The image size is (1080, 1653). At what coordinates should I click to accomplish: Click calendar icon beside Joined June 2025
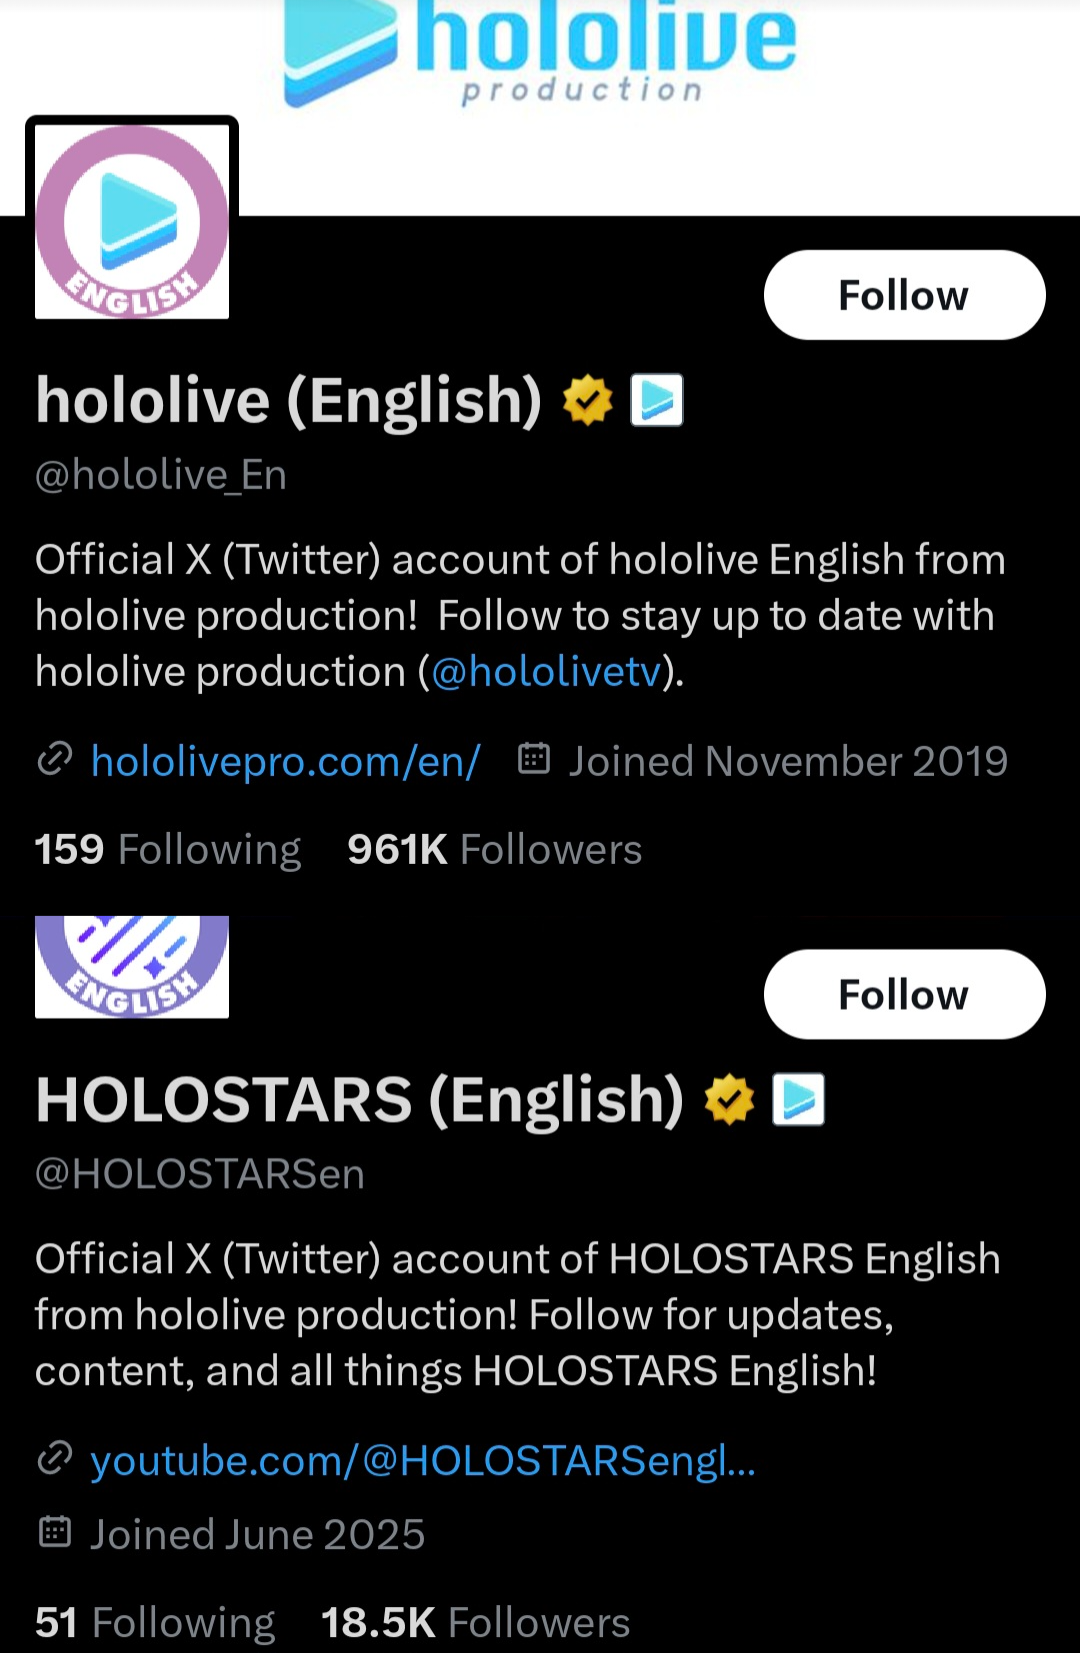(x=55, y=1532)
